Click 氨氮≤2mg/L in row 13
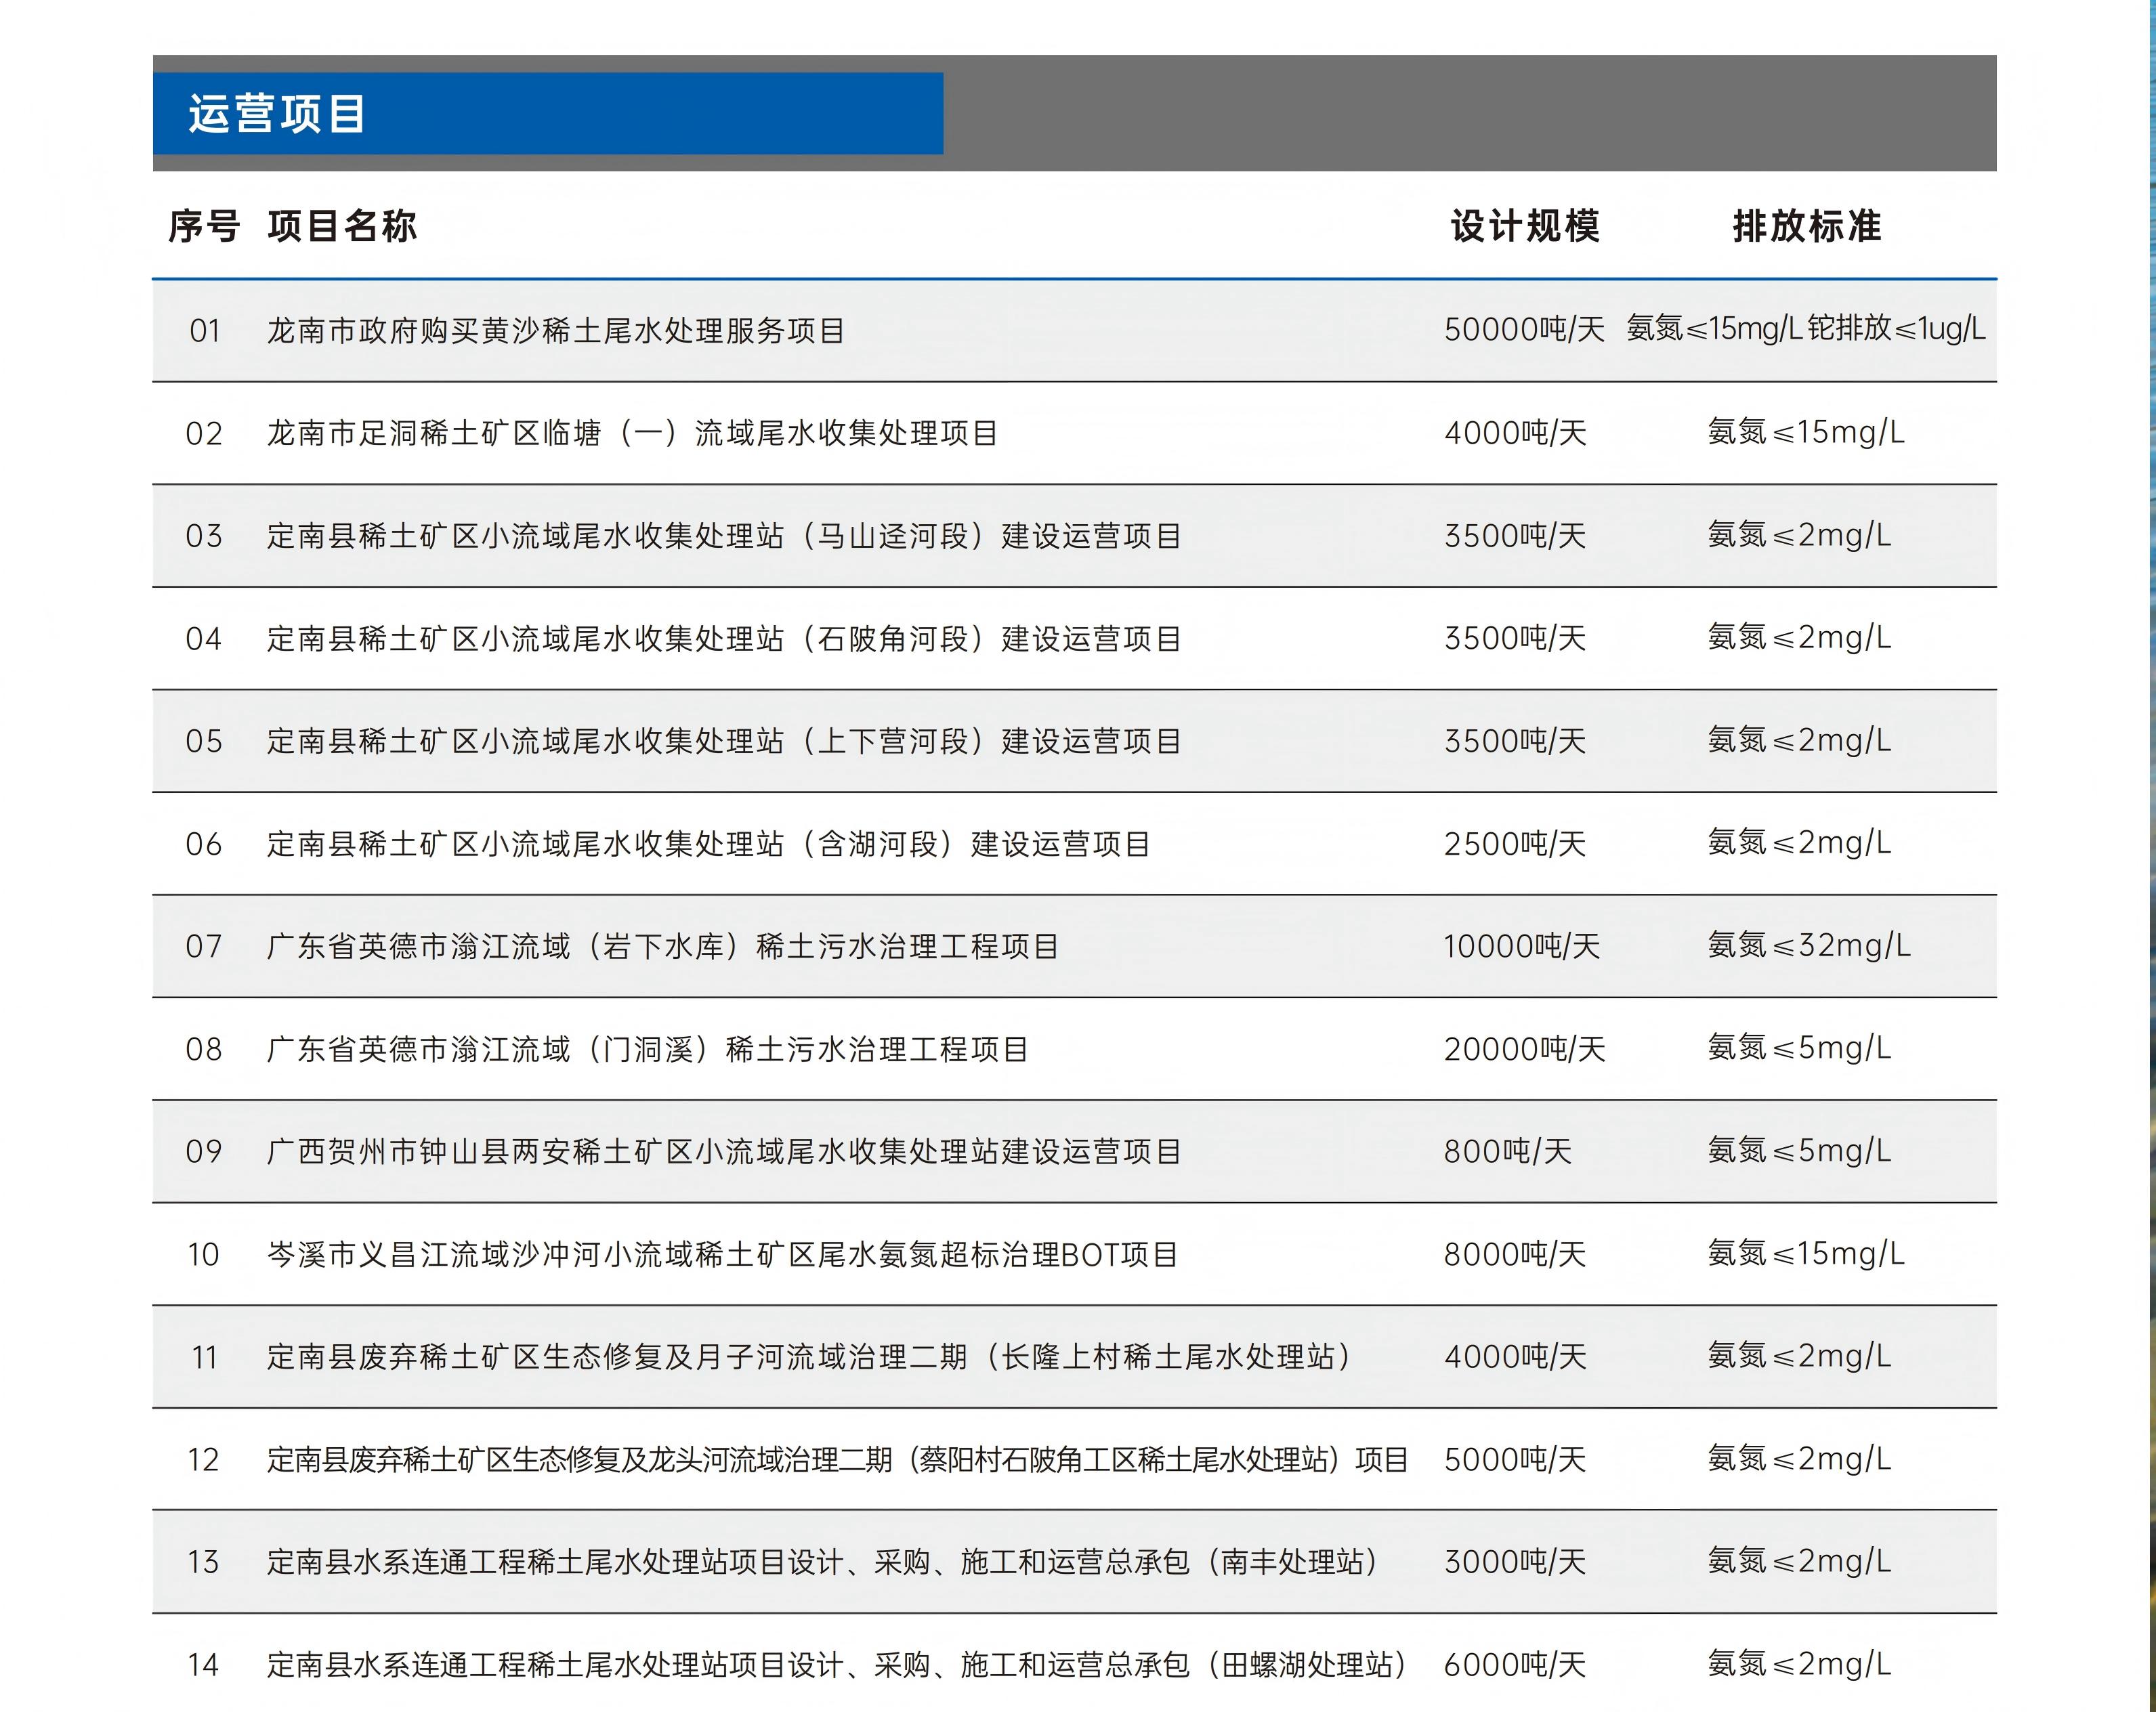 point(1799,1561)
